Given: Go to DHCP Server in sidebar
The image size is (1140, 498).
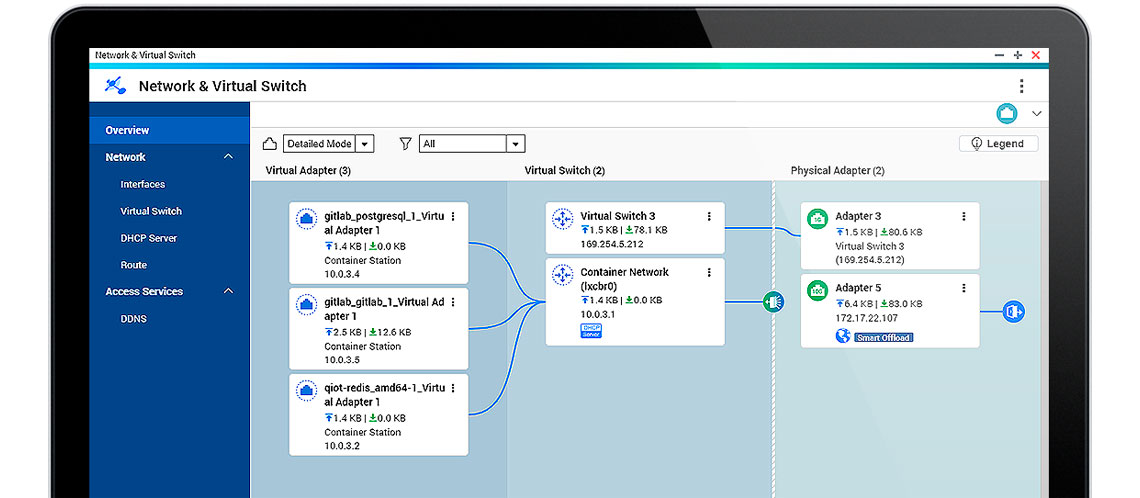Looking at the screenshot, I should 148,238.
